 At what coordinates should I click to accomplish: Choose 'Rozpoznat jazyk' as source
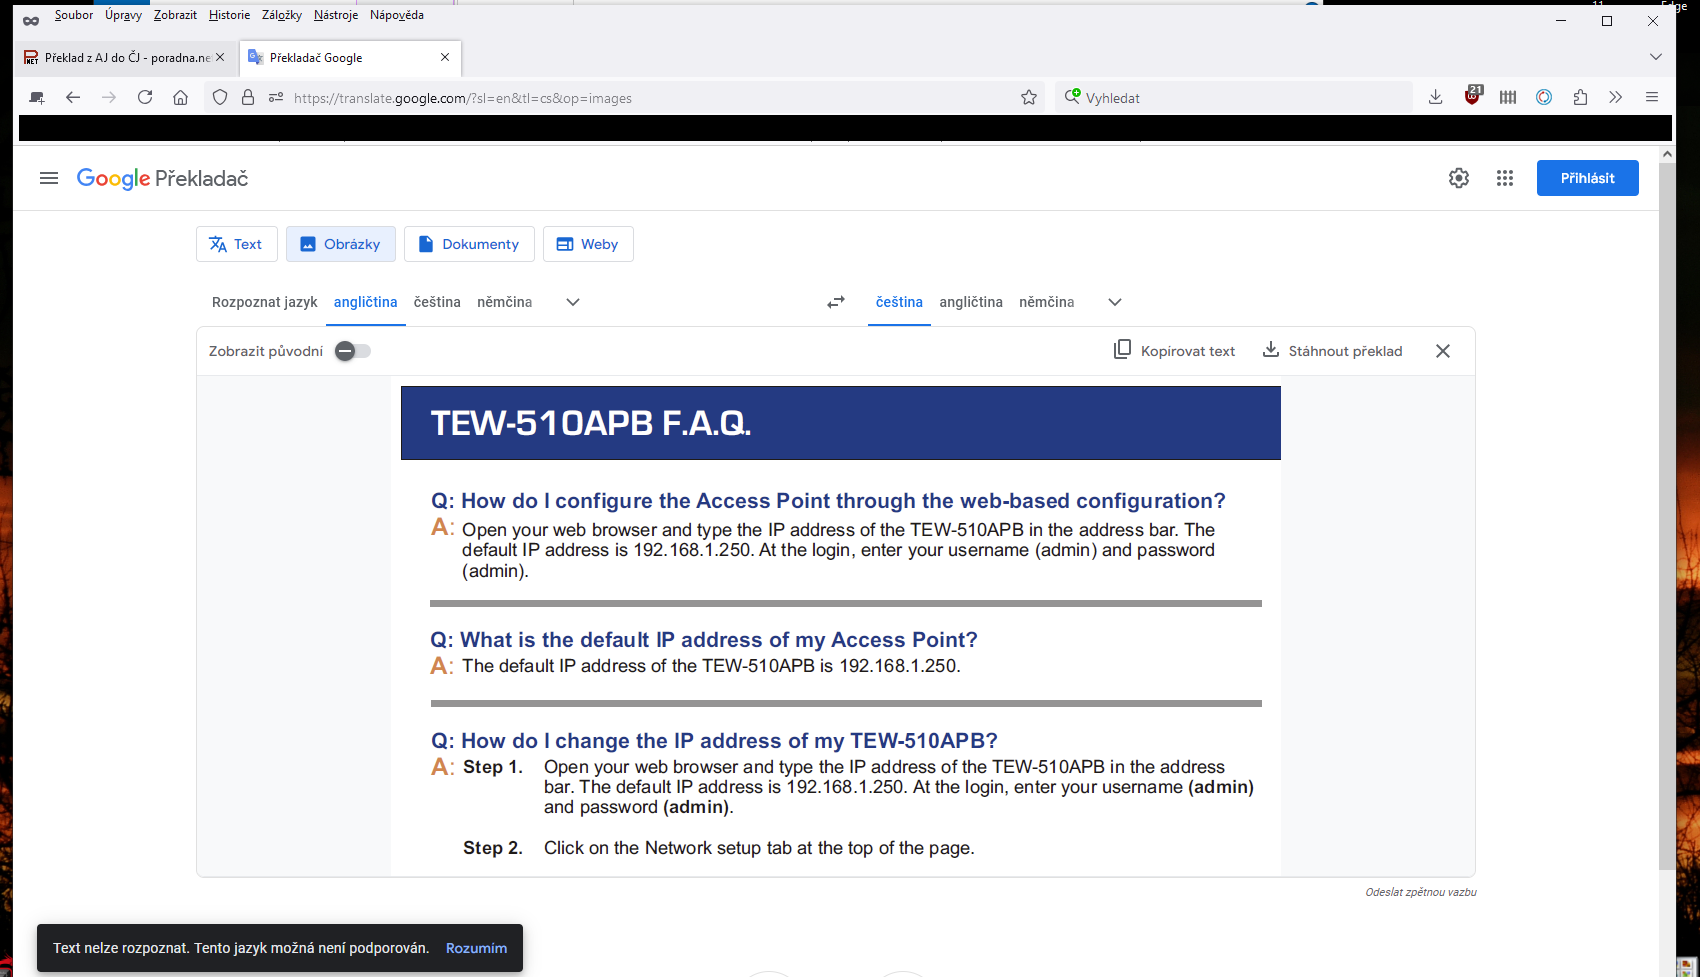point(265,302)
